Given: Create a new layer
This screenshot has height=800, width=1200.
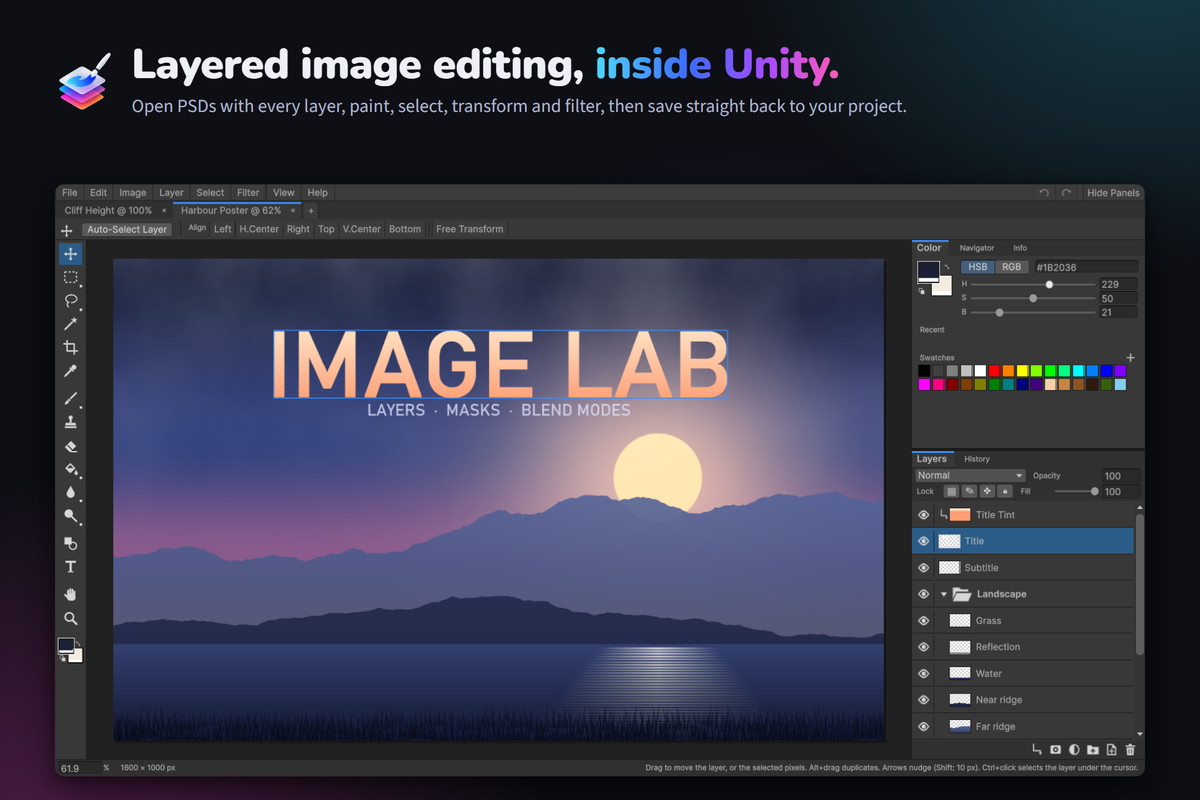Looking at the screenshot, I should pyautogui.click(x=1111, y=749).
